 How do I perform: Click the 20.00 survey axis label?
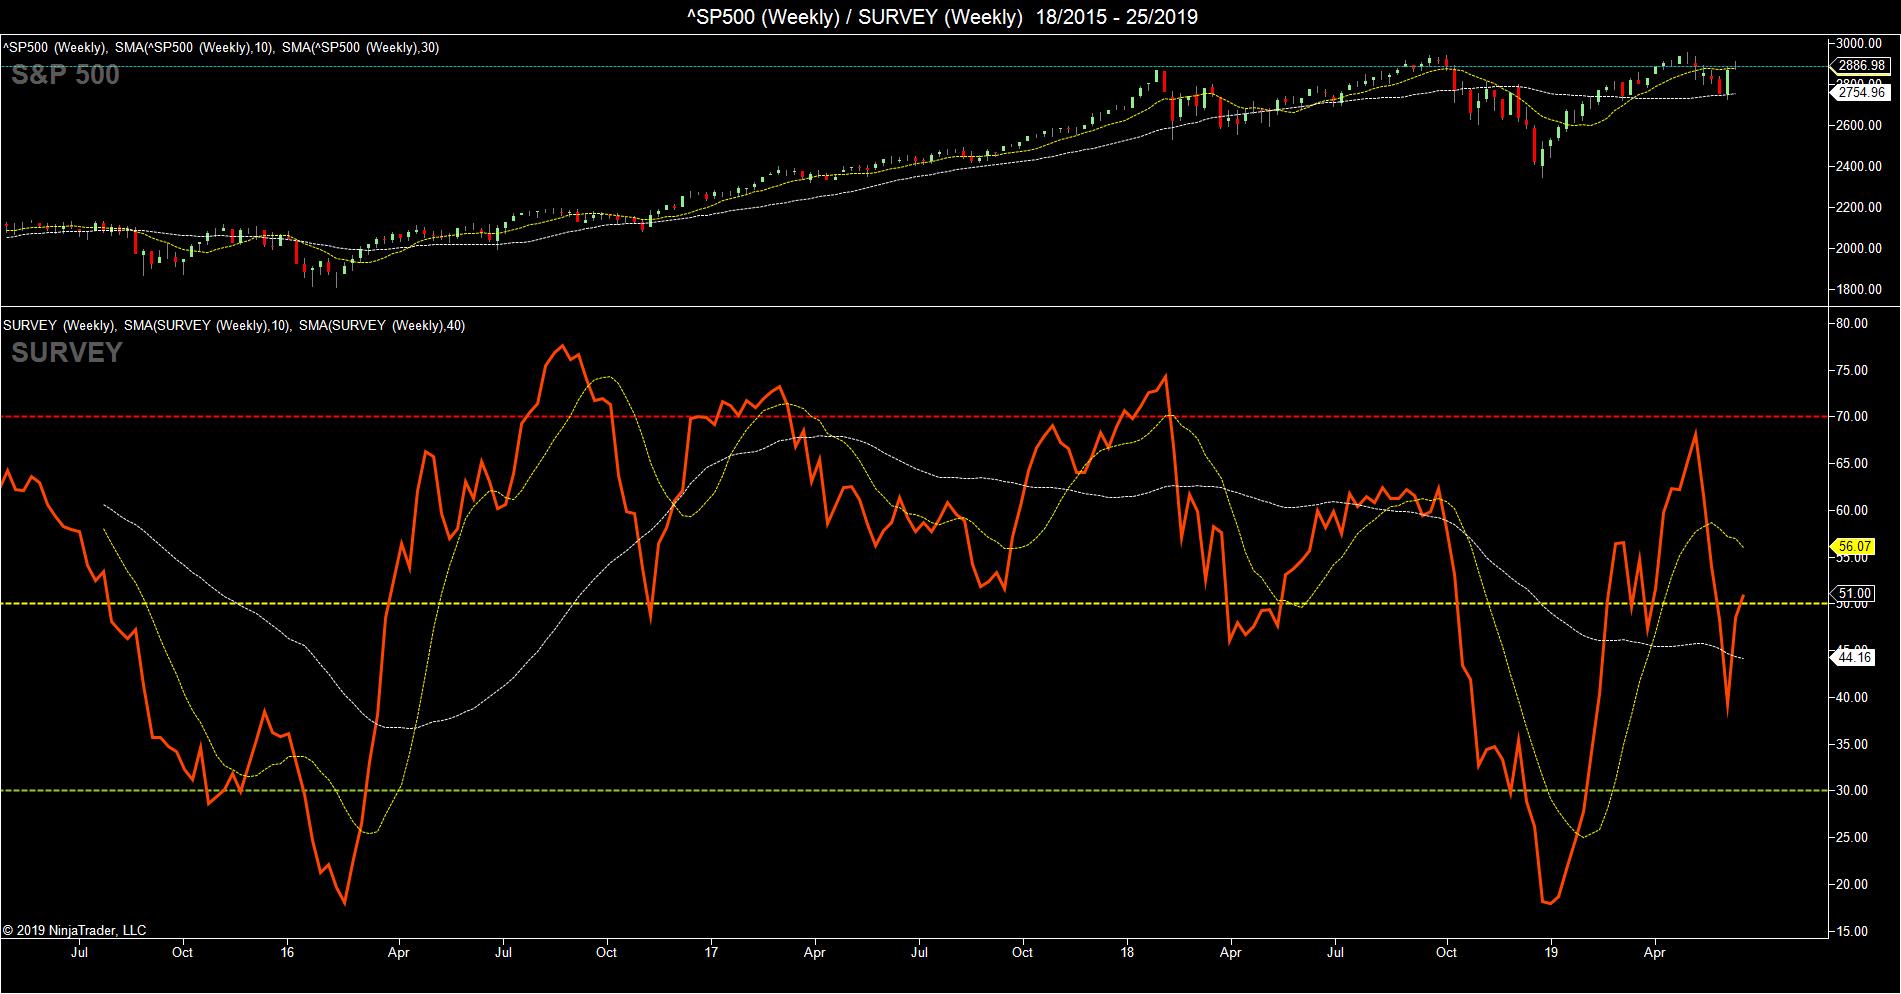click(x=1854, y=885)
